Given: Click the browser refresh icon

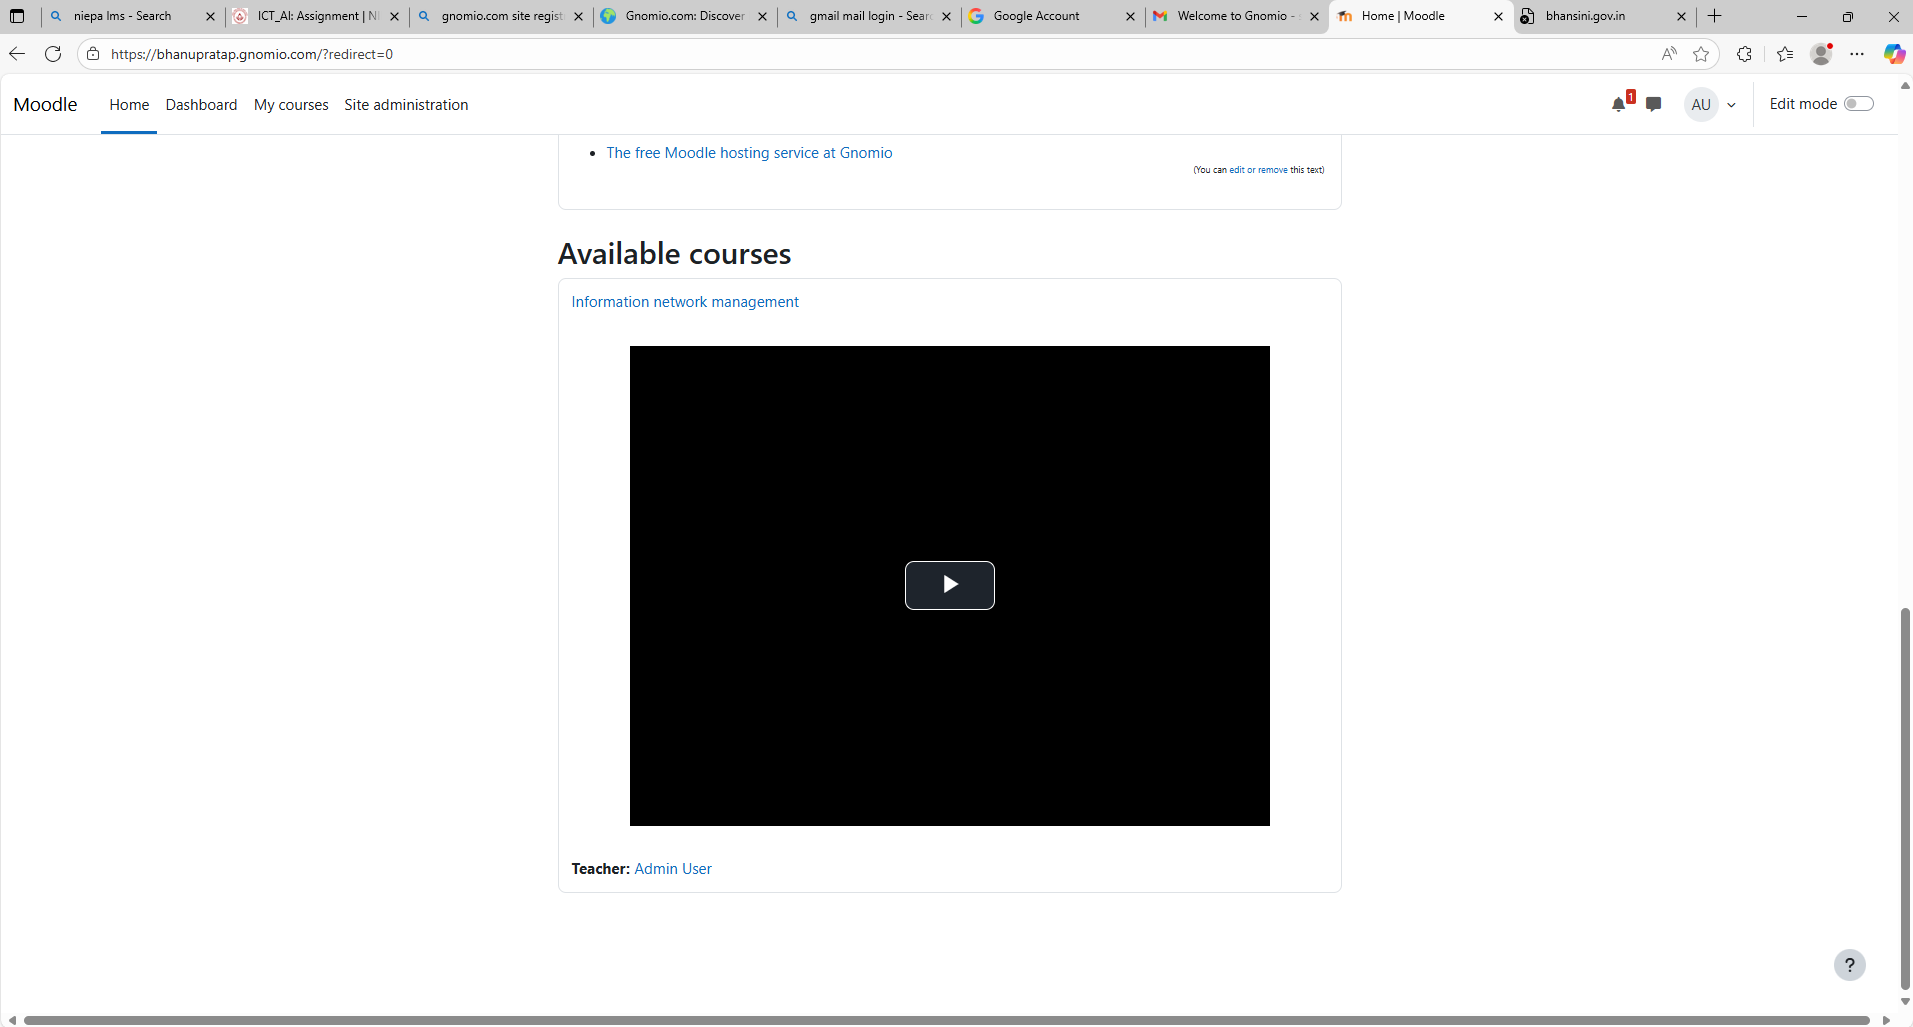Looking at the screenshot, I should click(x=53, y=54).
